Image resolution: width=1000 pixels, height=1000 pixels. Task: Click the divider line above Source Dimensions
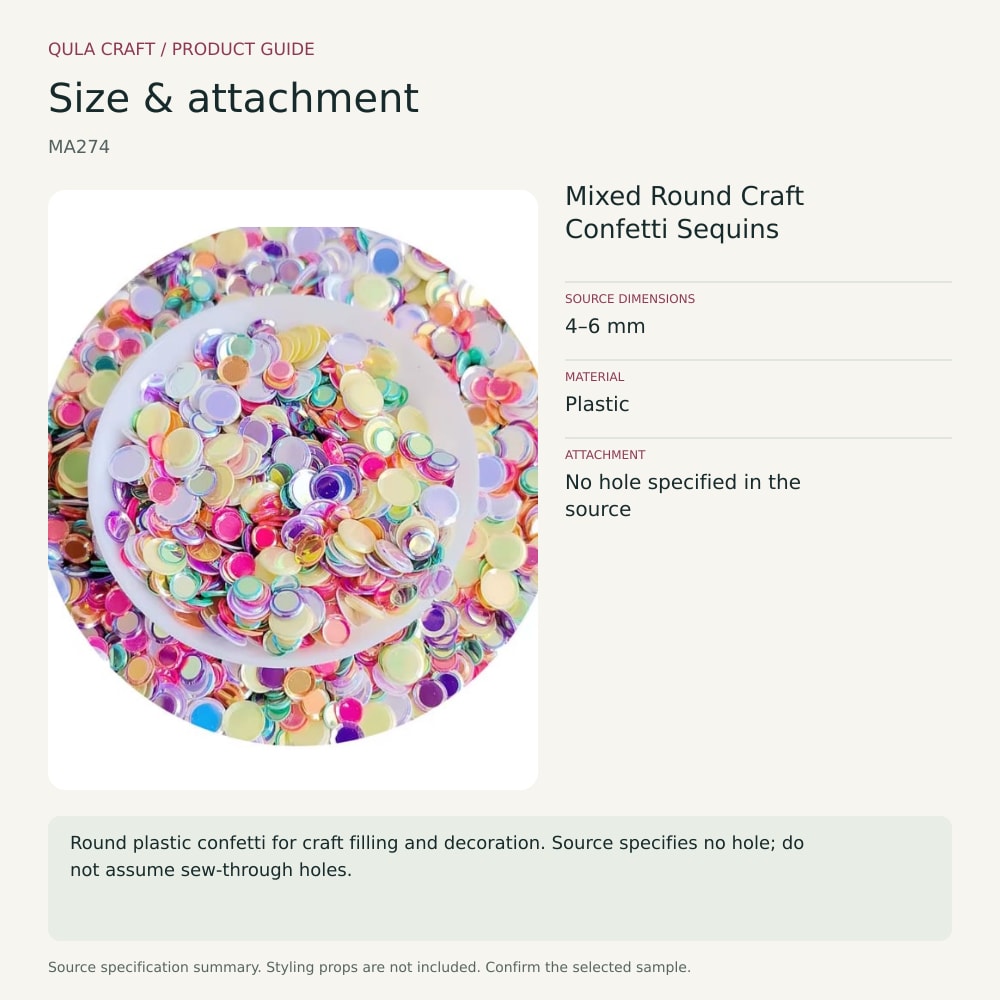click(758, 282)
